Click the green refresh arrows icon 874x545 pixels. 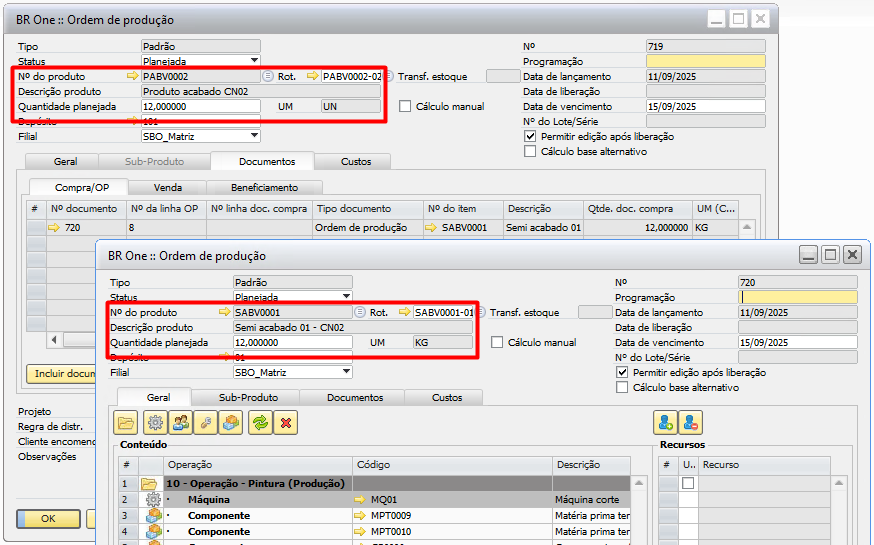(260, 422)
